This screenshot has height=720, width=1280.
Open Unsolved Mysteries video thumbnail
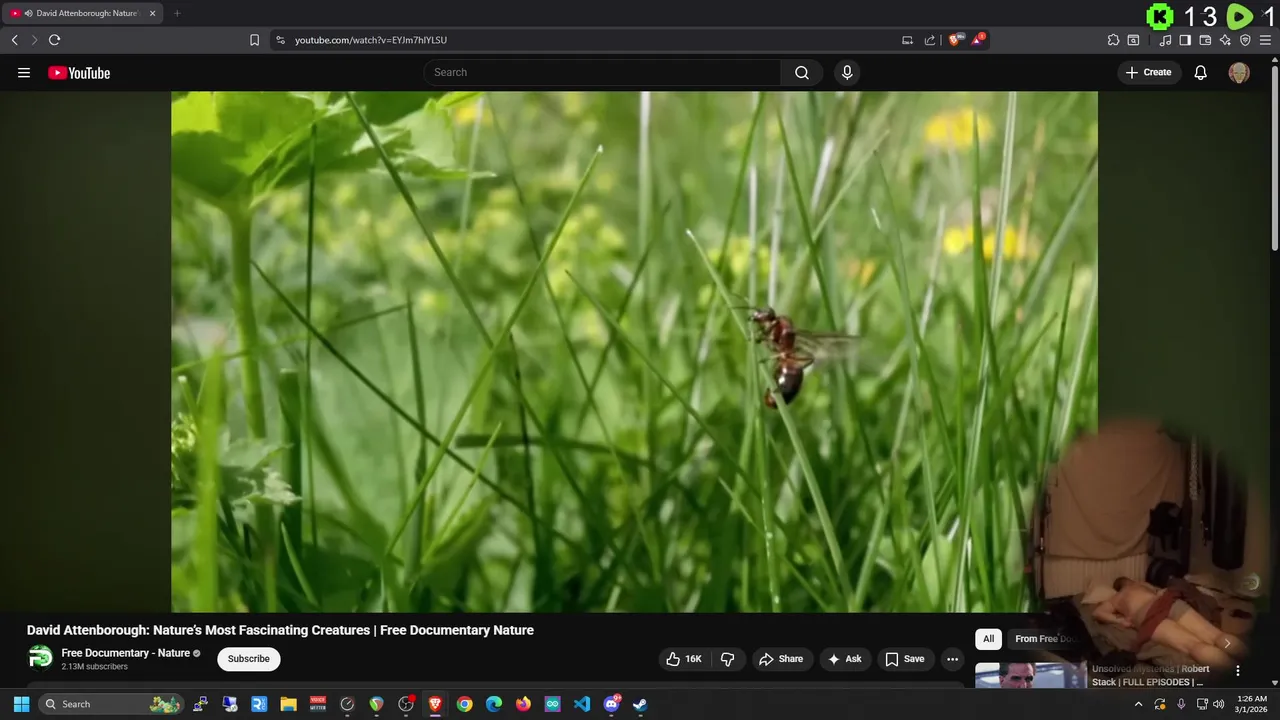pos(1030,676)
